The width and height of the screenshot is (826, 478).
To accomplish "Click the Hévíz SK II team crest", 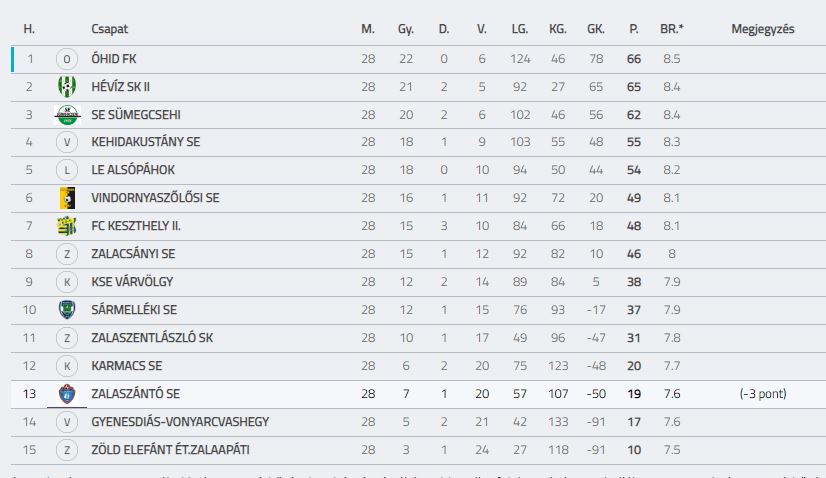I will (x=67, y=86).
